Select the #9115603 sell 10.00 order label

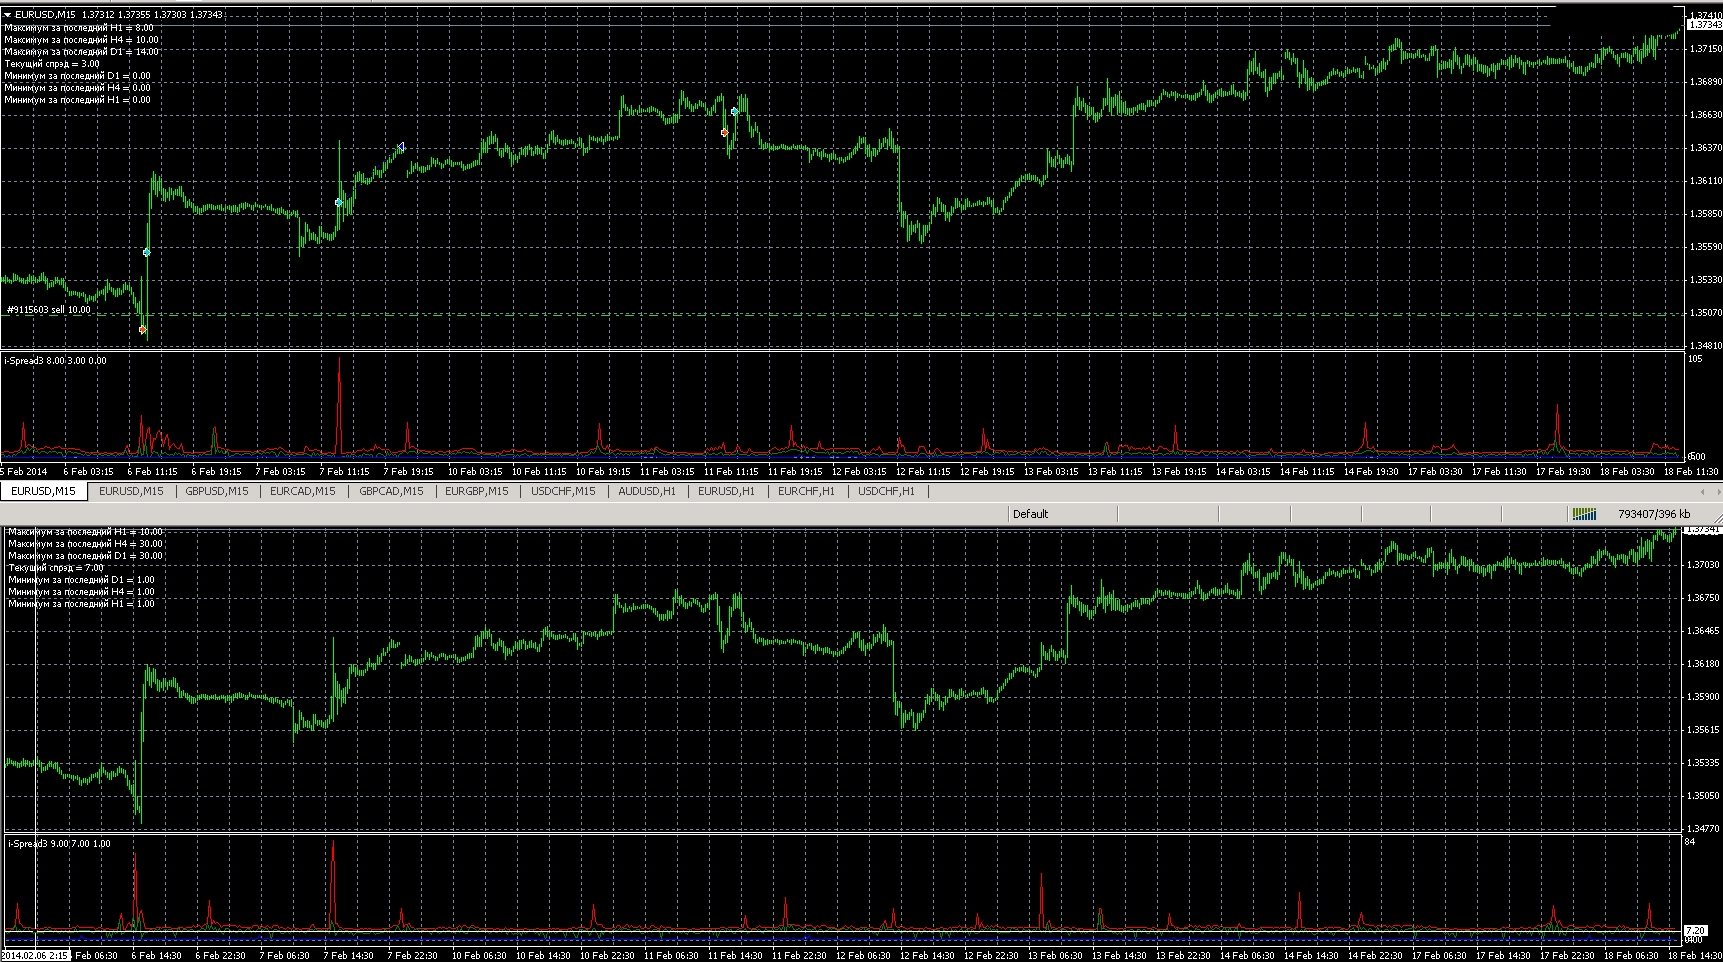(48, 310)
